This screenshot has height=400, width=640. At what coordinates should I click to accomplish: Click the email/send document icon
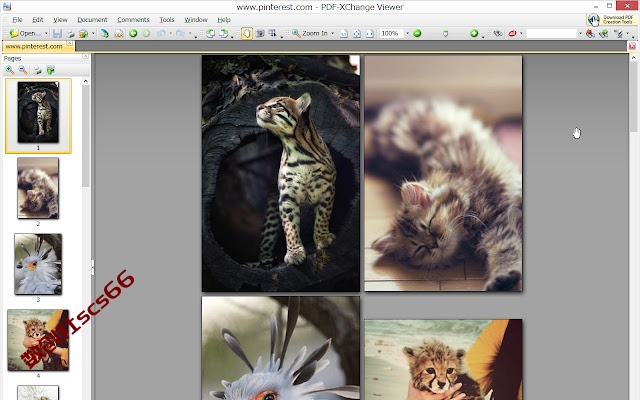(x=84, y=33)
